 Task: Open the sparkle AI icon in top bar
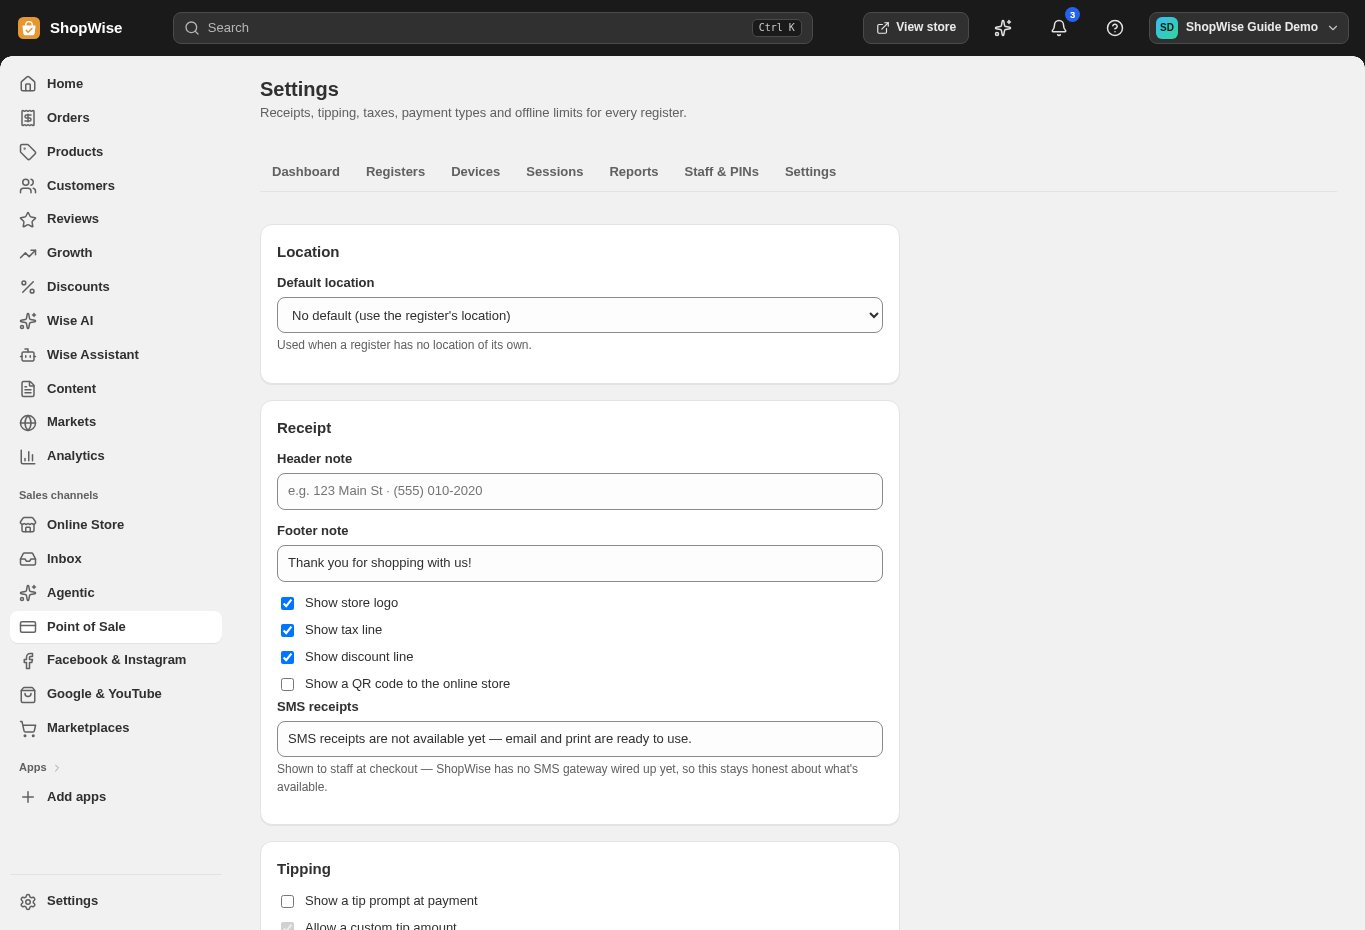1003,28
